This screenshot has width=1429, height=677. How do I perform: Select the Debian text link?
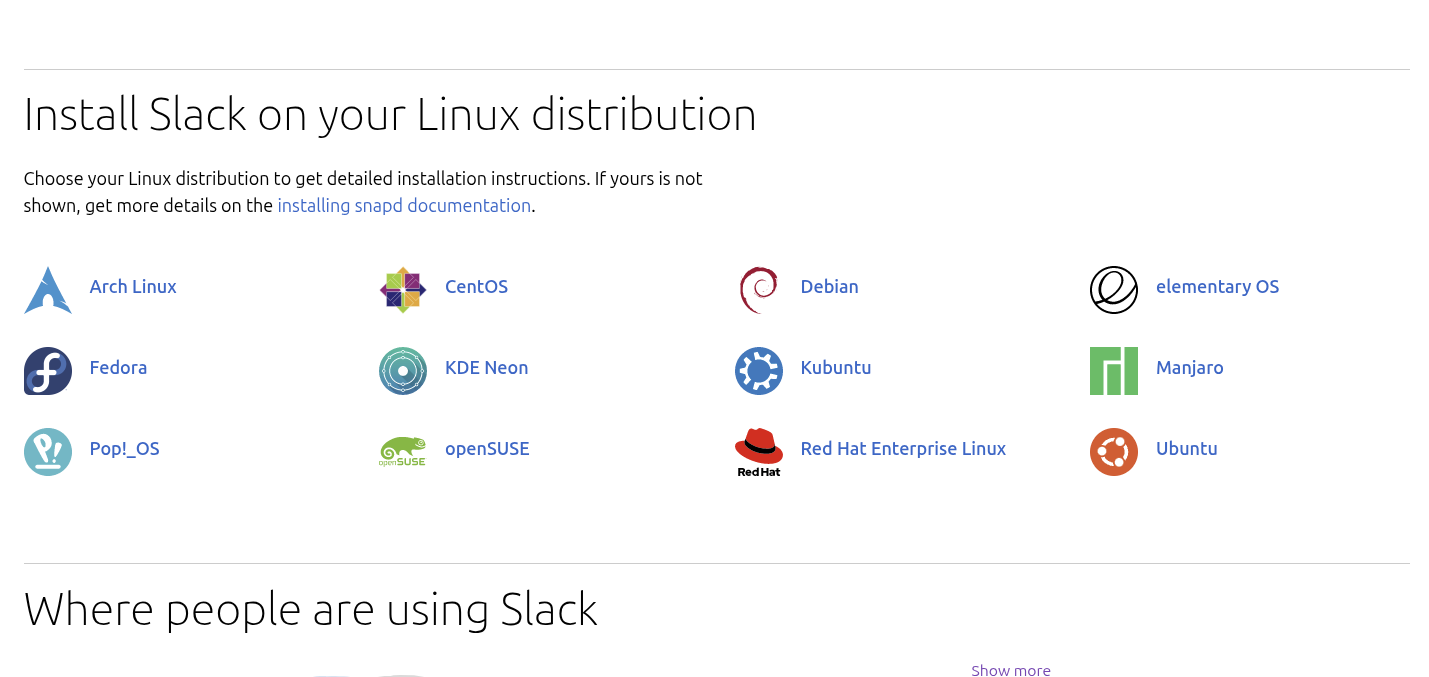(829, 287)
